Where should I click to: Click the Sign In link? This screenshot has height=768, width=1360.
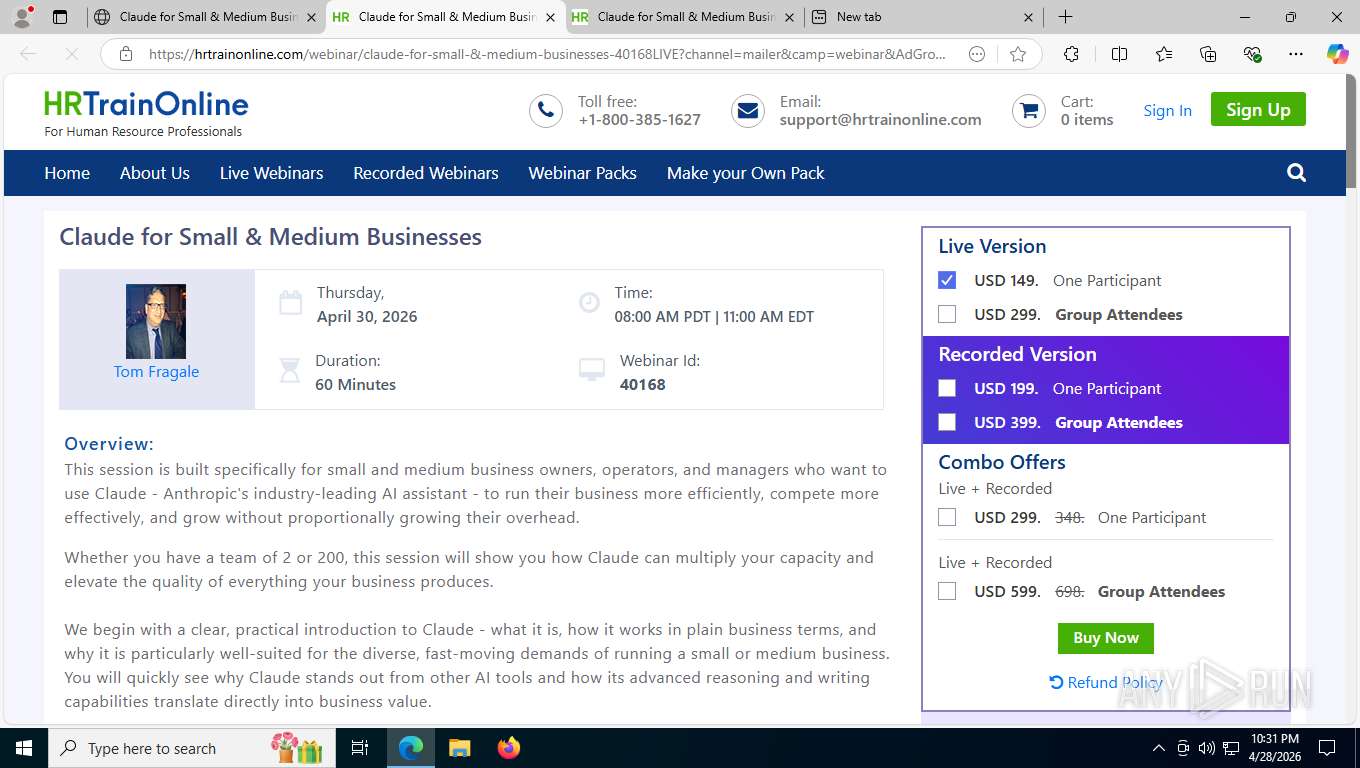1168,111
